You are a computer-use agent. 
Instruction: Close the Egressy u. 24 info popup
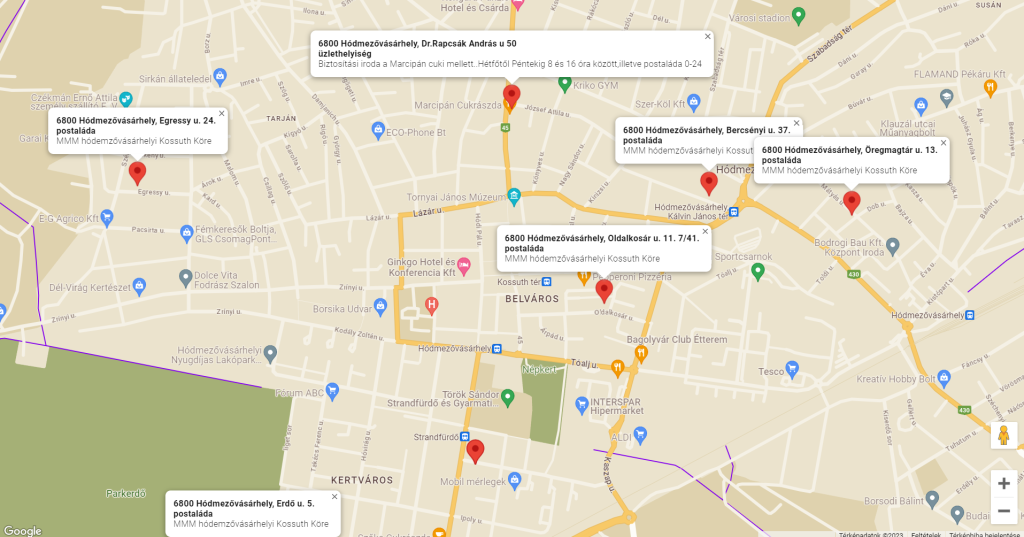222,113
